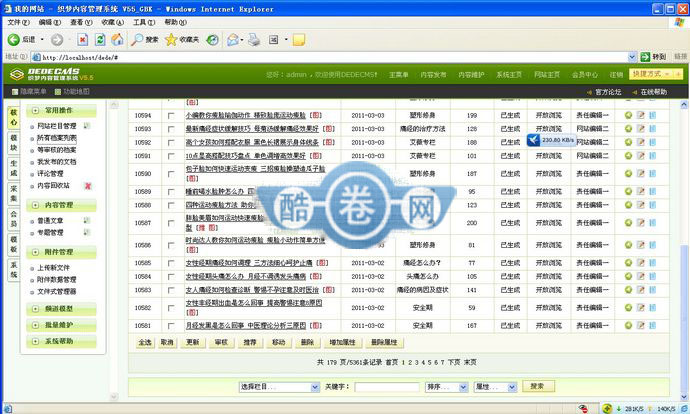690x414 pixels.
Task: Open the 所有档案列表 sidebar link
Action: click(57, 138)
